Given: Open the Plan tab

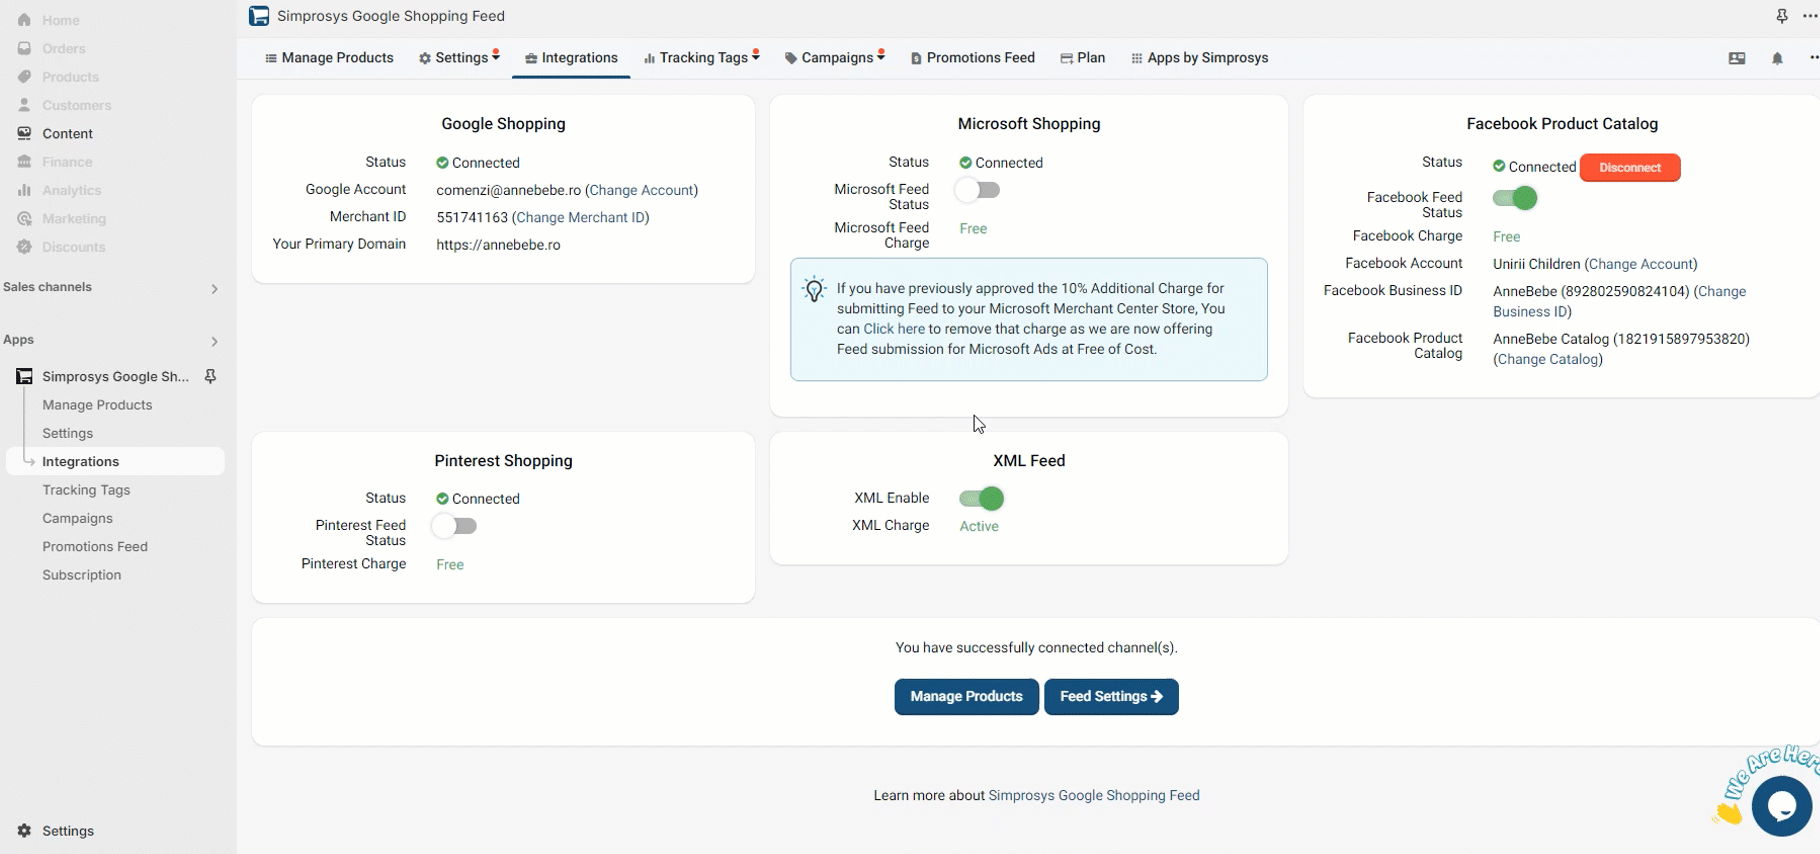Looking at the screenshot, I should point(1083,58).
